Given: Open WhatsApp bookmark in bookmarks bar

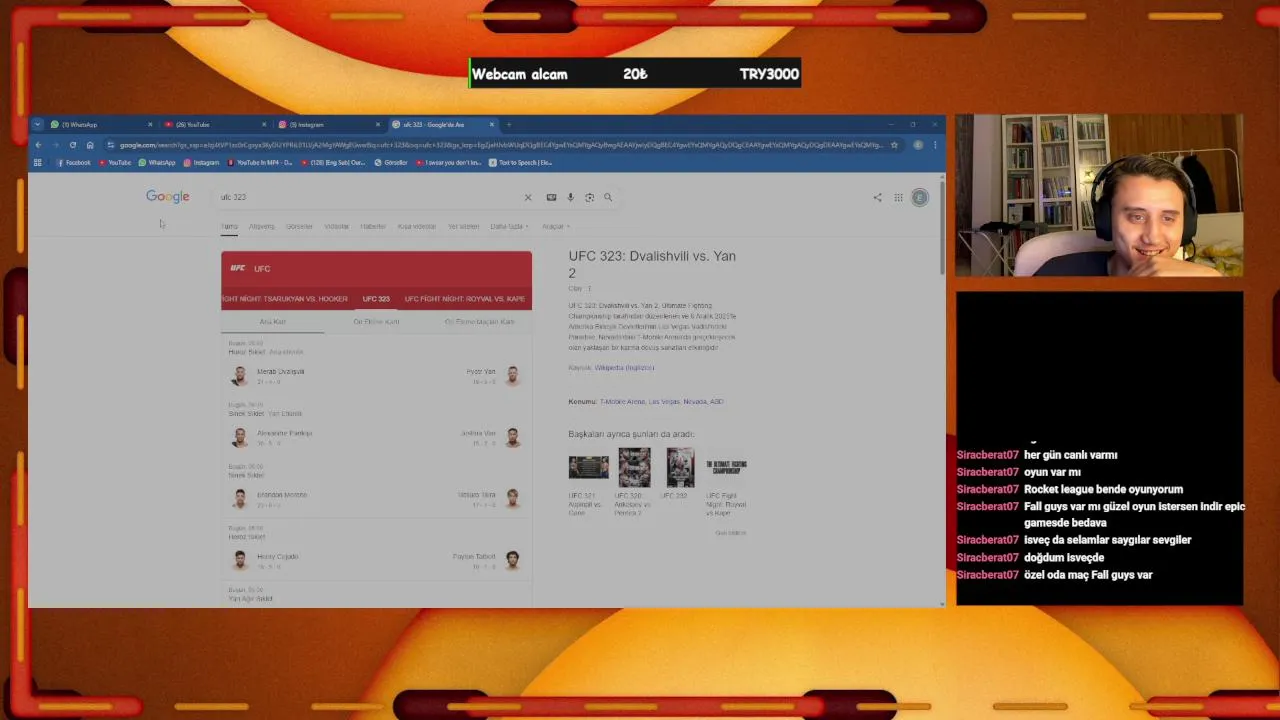Looking at the screenshot, I should 157,162.
